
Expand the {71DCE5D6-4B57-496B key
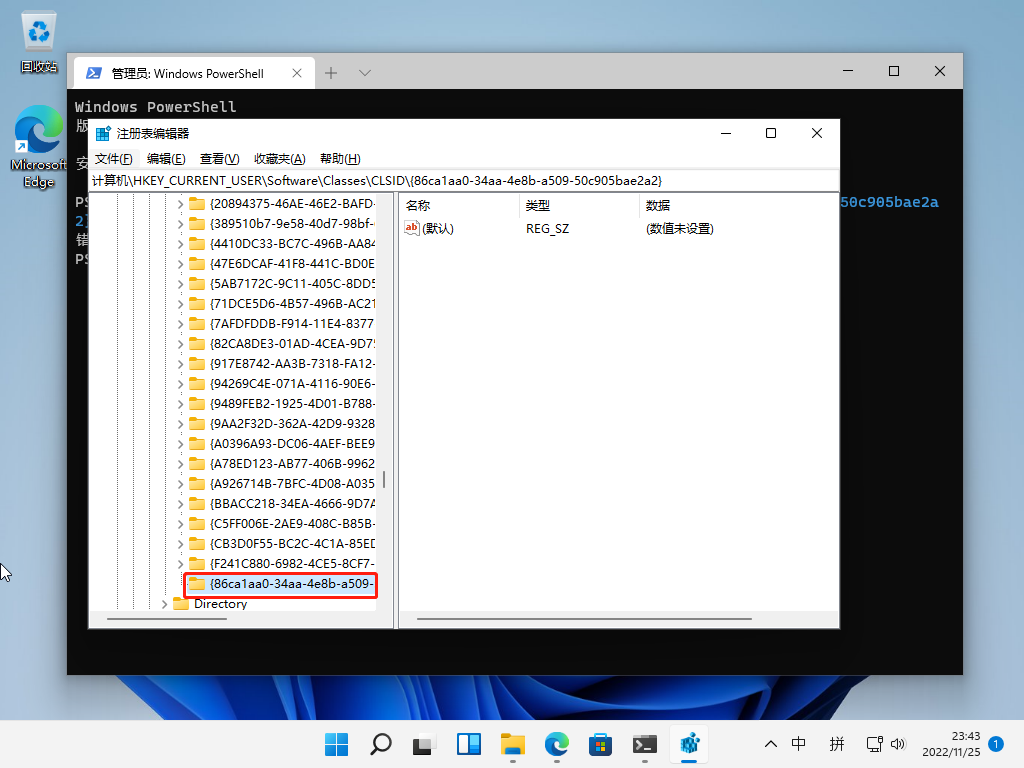pyautogui.click(x=181, y=304)
